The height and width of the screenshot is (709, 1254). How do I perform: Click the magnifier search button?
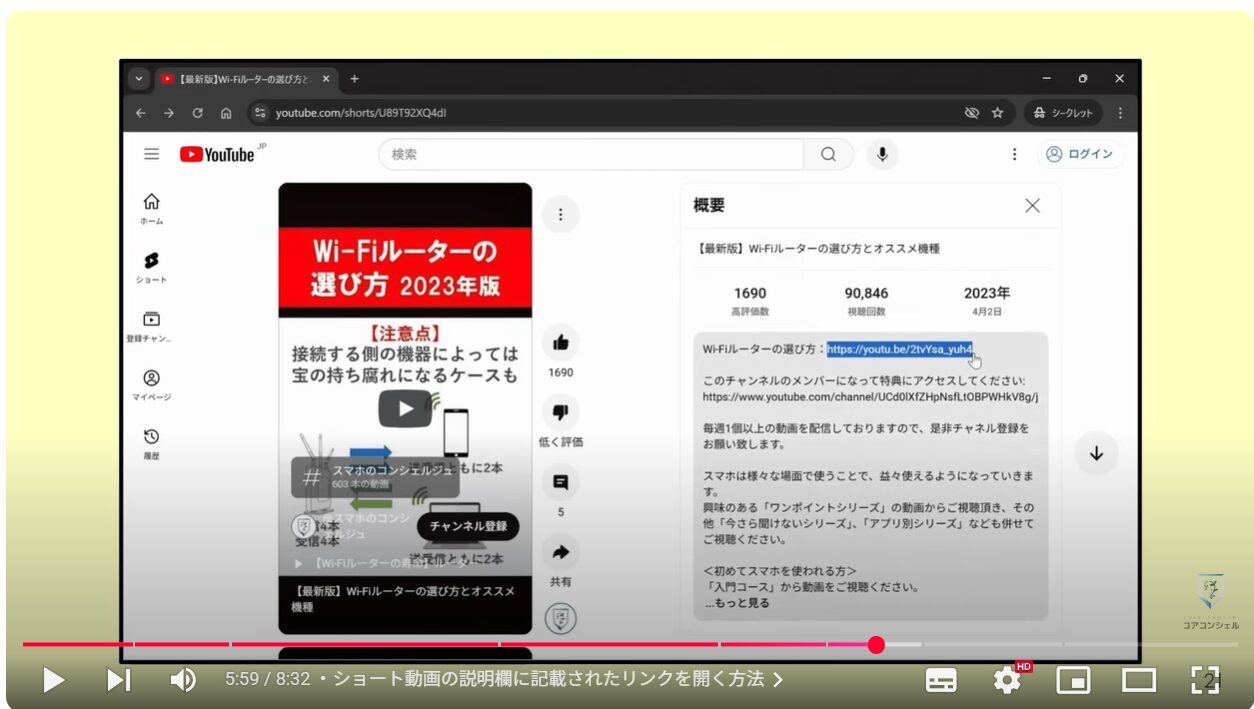(x=828, y=154)
